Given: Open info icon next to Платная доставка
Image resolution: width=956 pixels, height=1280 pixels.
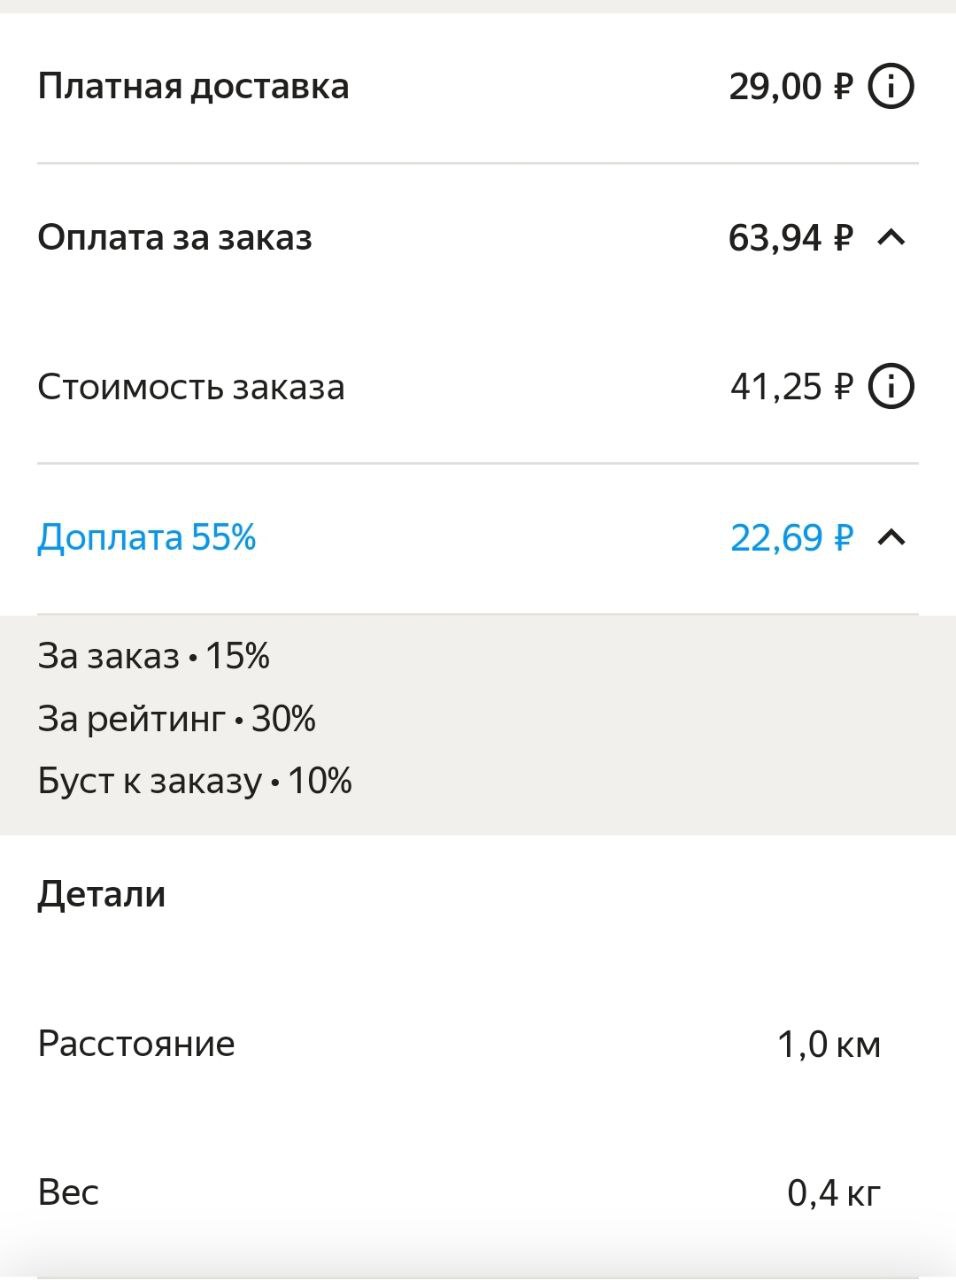Looking at the screenshot, I should pyautogui.click(x=890, y=86).
